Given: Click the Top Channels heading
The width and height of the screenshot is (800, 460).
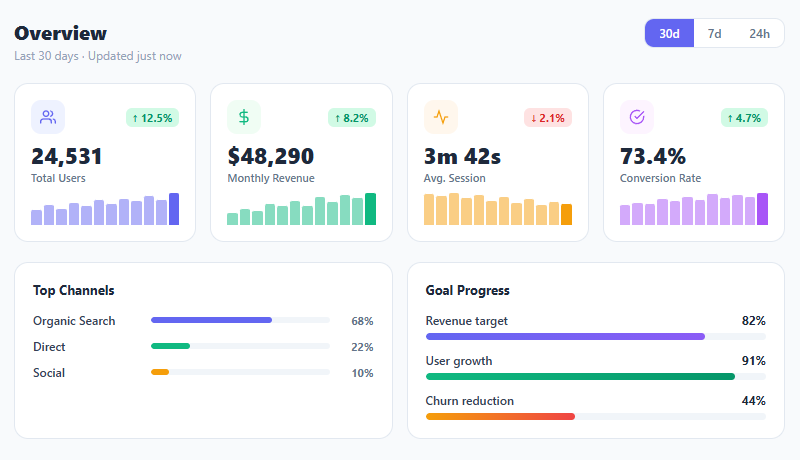Looking at the screenshot, I should click(x=73, y=290).
